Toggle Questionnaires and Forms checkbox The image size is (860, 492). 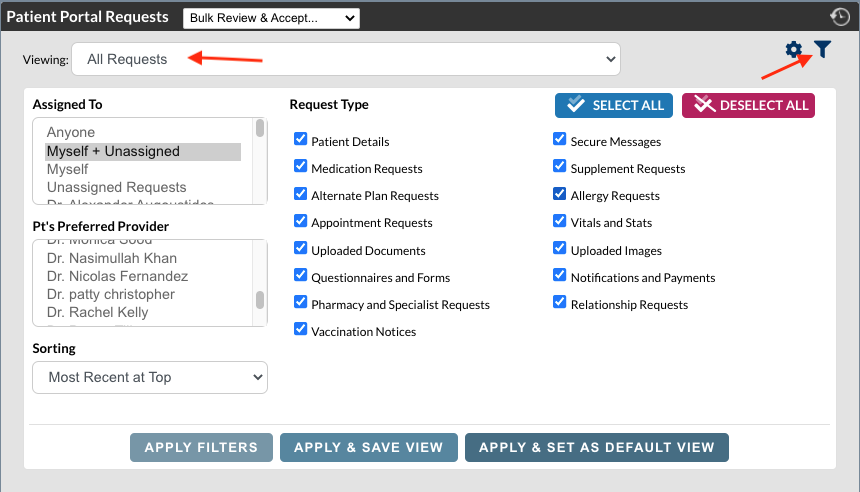[x=301, y=275]
